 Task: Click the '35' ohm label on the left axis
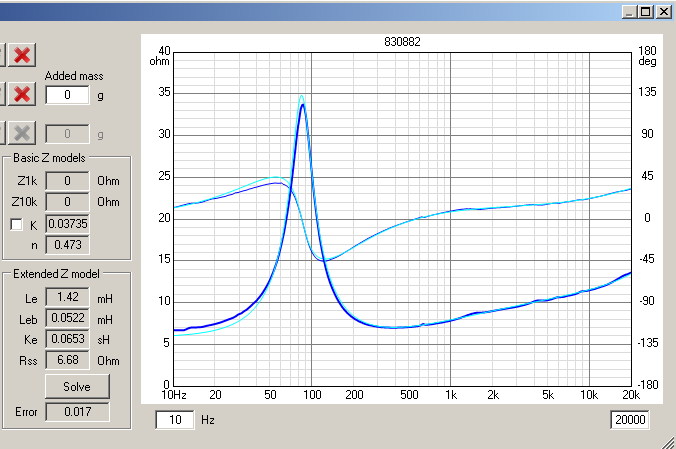164,92
